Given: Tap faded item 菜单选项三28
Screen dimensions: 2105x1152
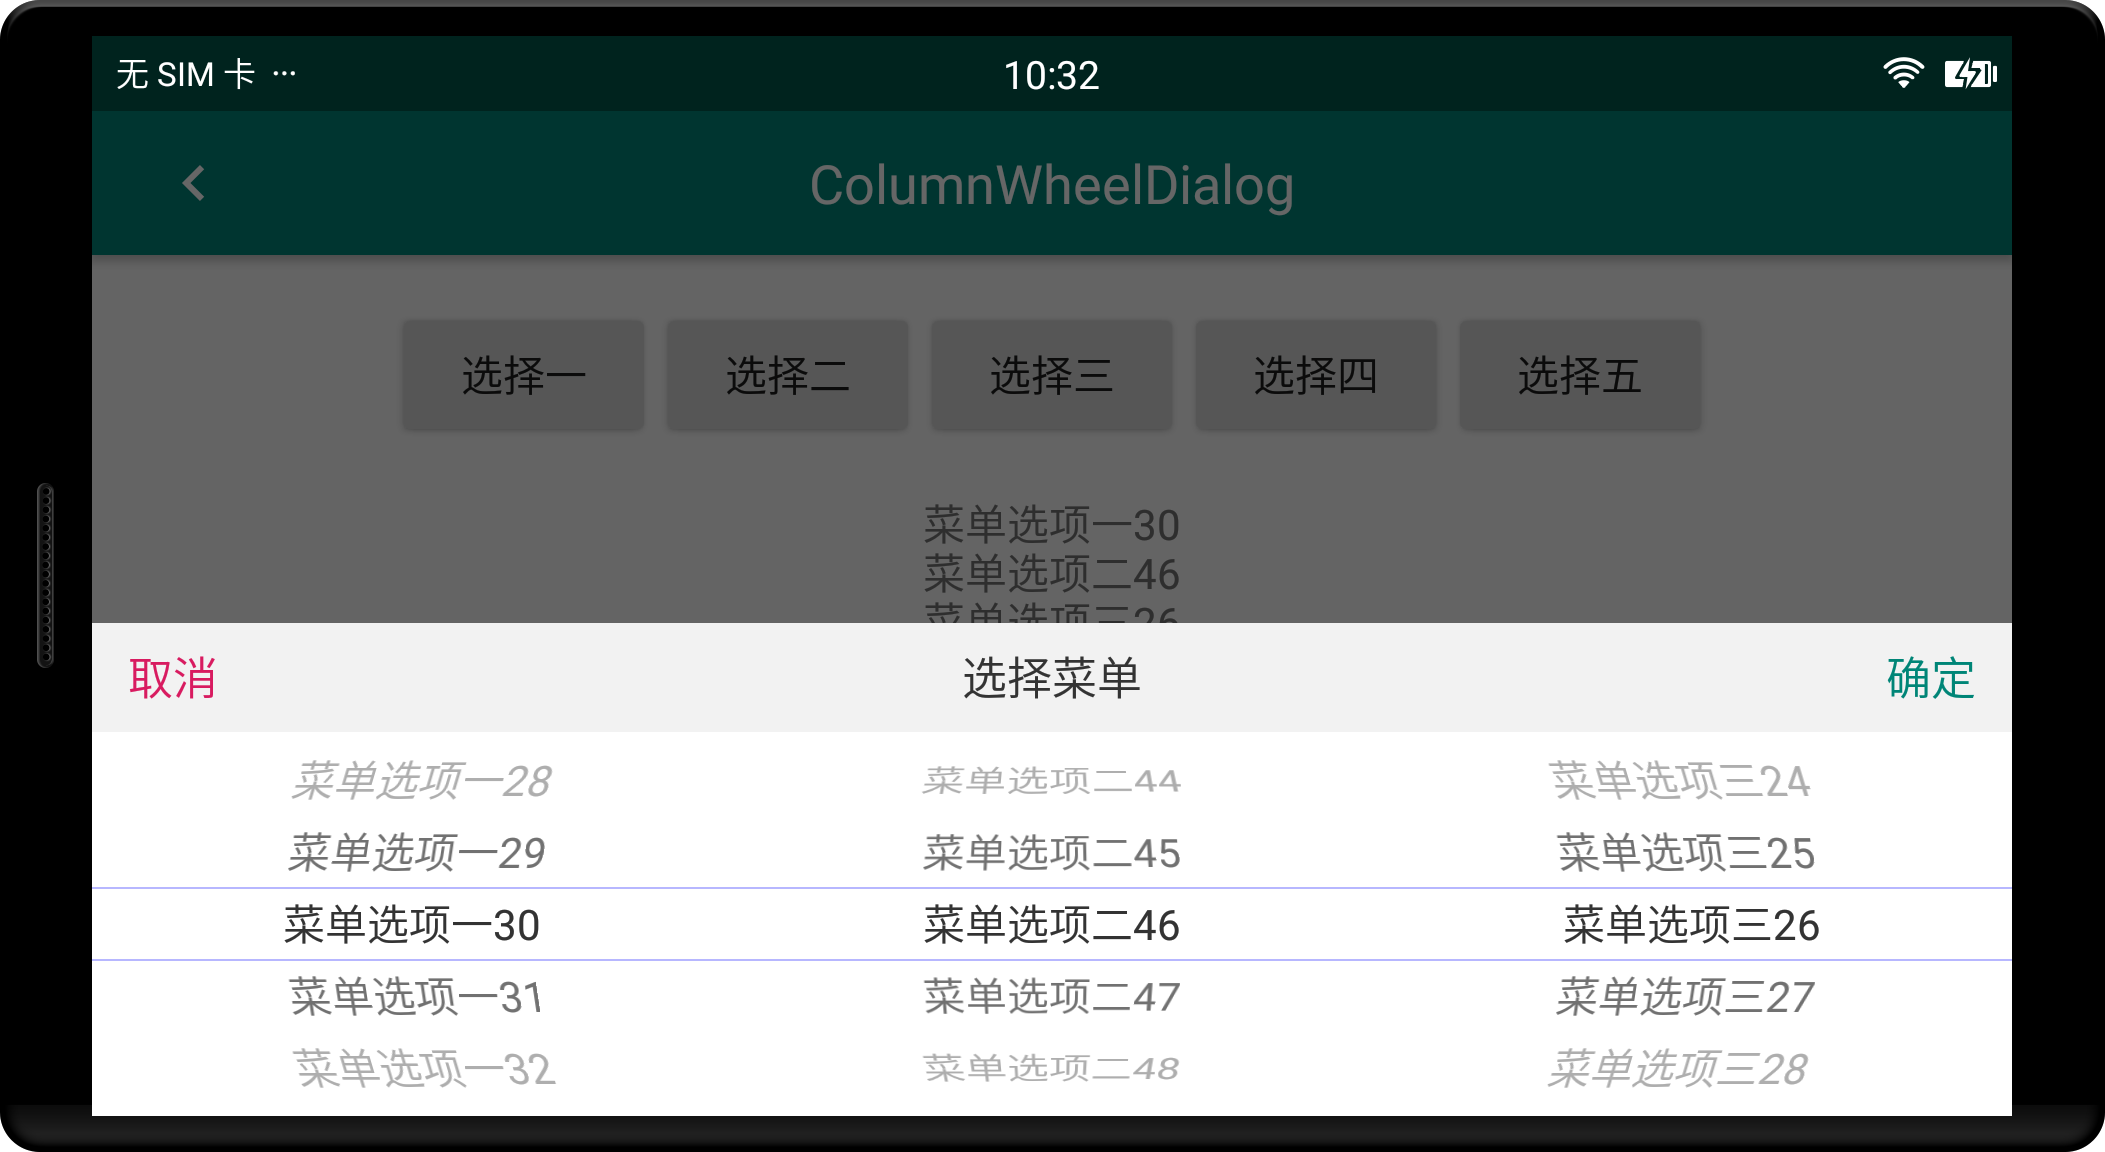Looking at the screenshot, I should point(1678,1069).
